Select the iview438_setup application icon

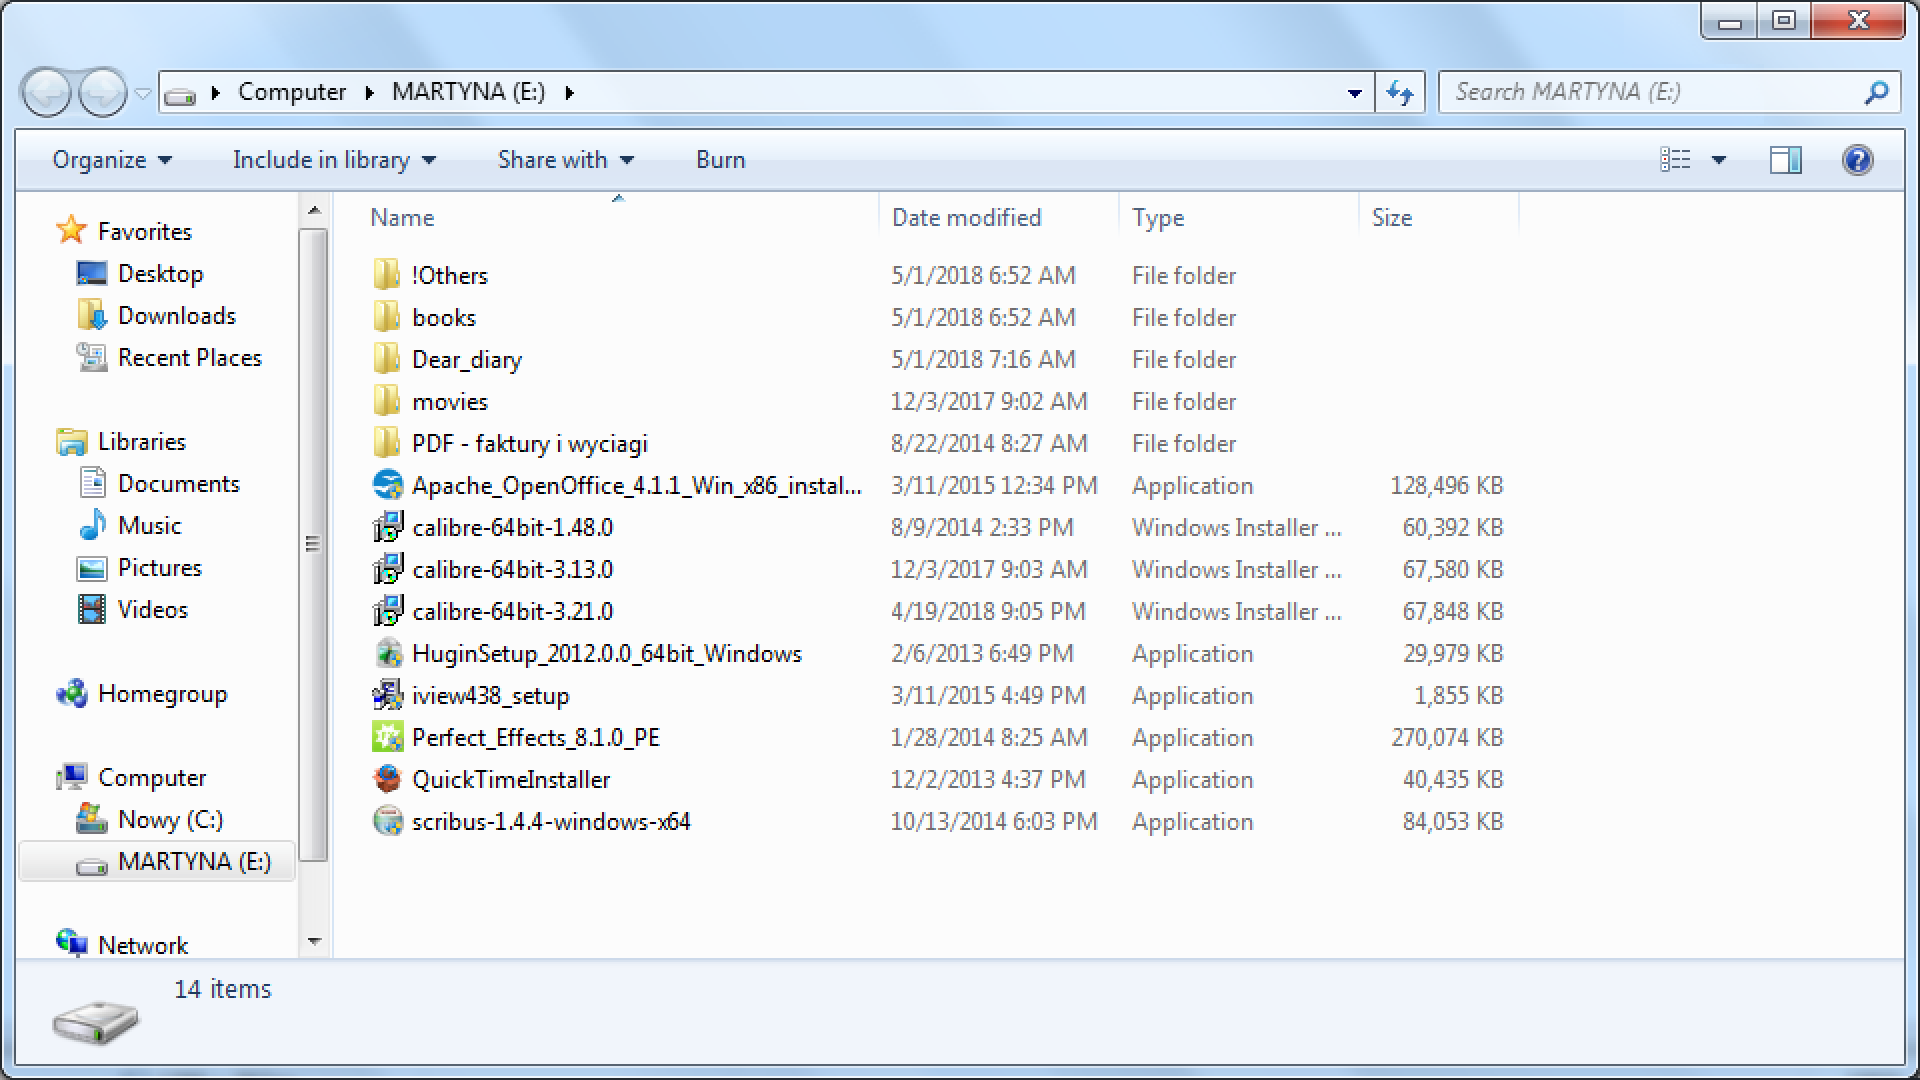tap(387, 695)
